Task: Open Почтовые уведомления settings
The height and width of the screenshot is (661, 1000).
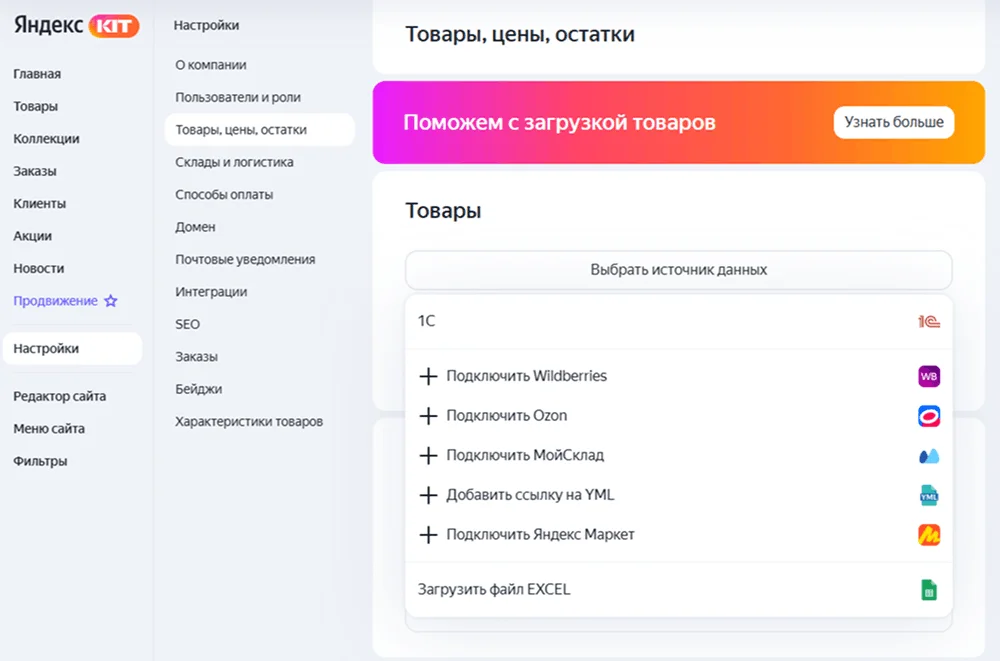Action: tap(246, 260)
